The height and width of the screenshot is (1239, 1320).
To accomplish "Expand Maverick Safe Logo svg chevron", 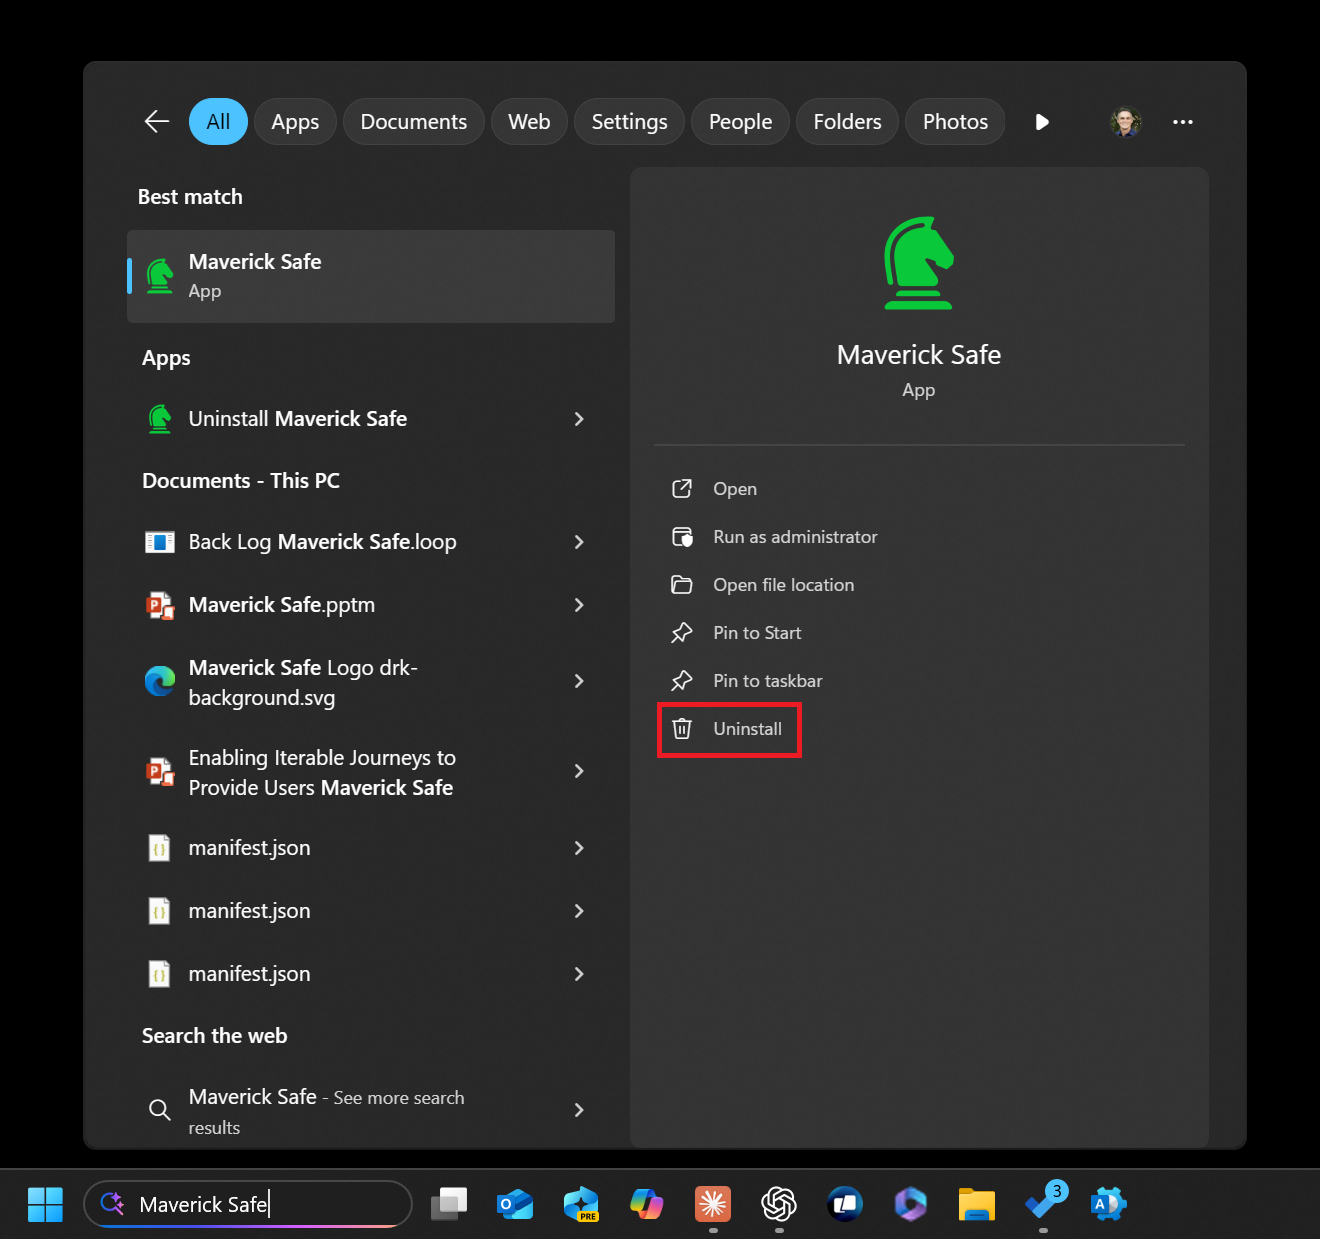I will click(x=579, y=681).
